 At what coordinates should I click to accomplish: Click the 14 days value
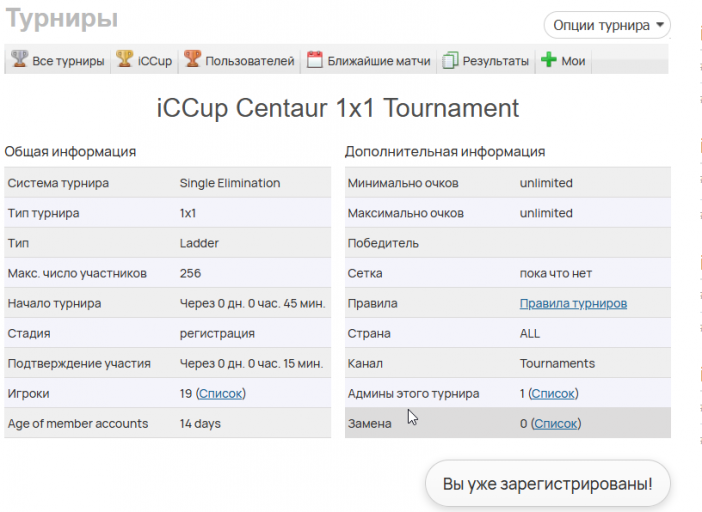200,423
